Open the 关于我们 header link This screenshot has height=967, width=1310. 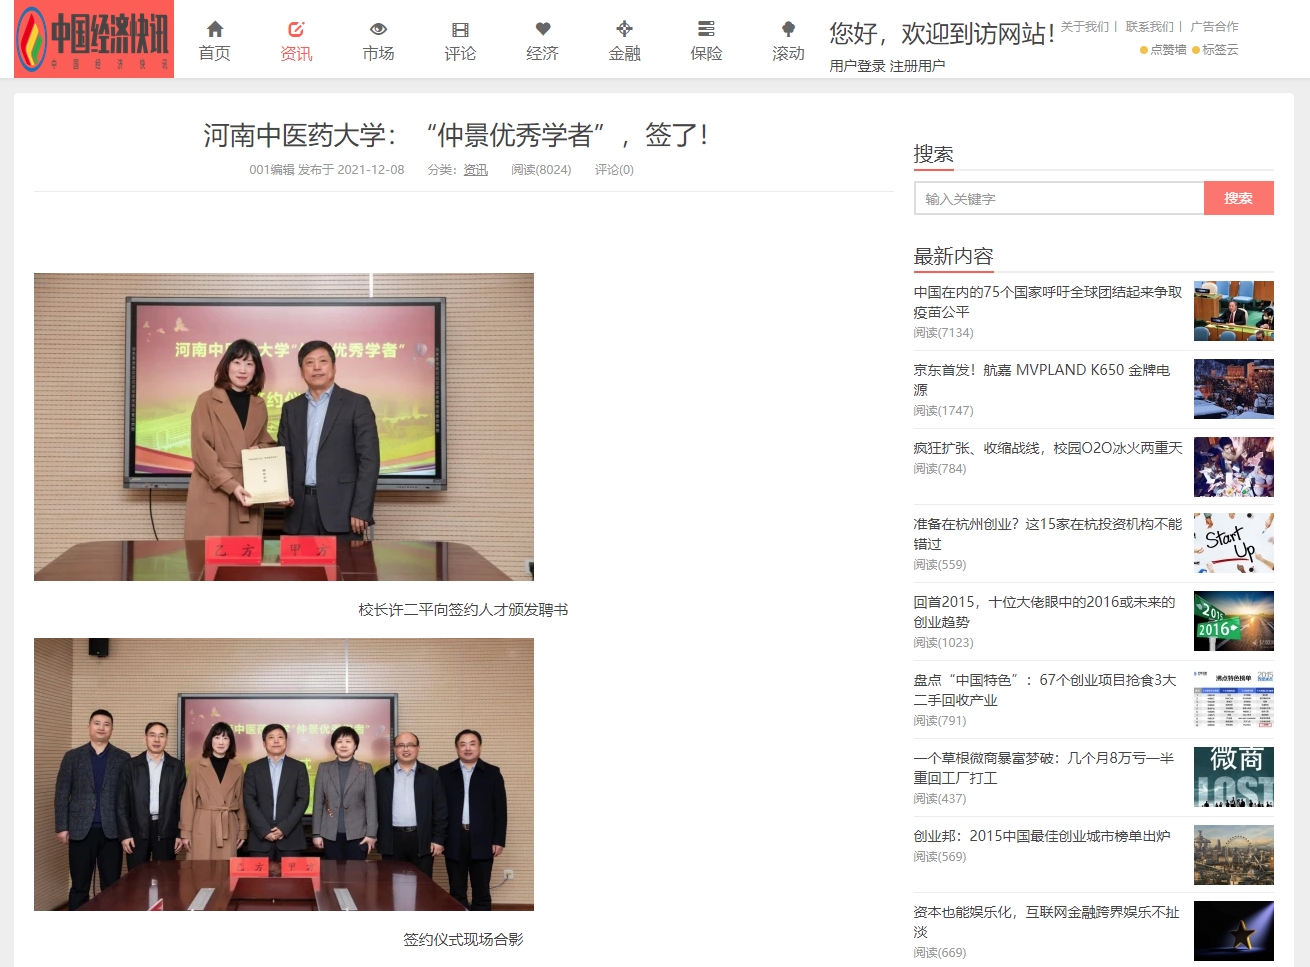tap(1084, 27)
